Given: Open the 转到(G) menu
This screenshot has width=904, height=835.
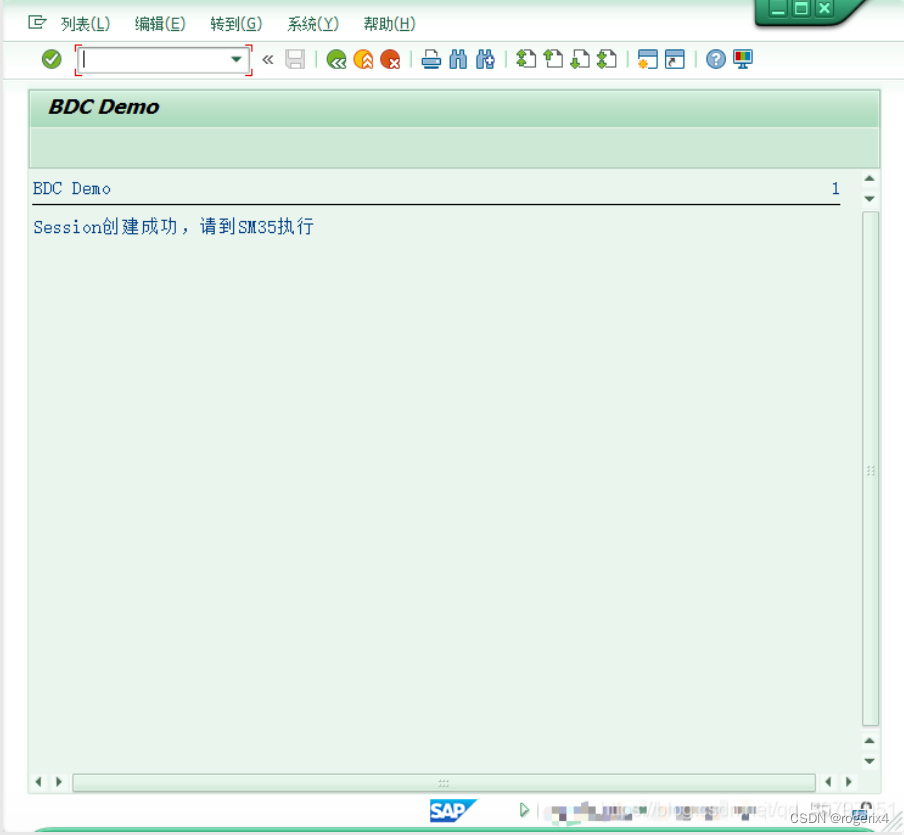Looking at the screenshot, I should pos(236,24).
